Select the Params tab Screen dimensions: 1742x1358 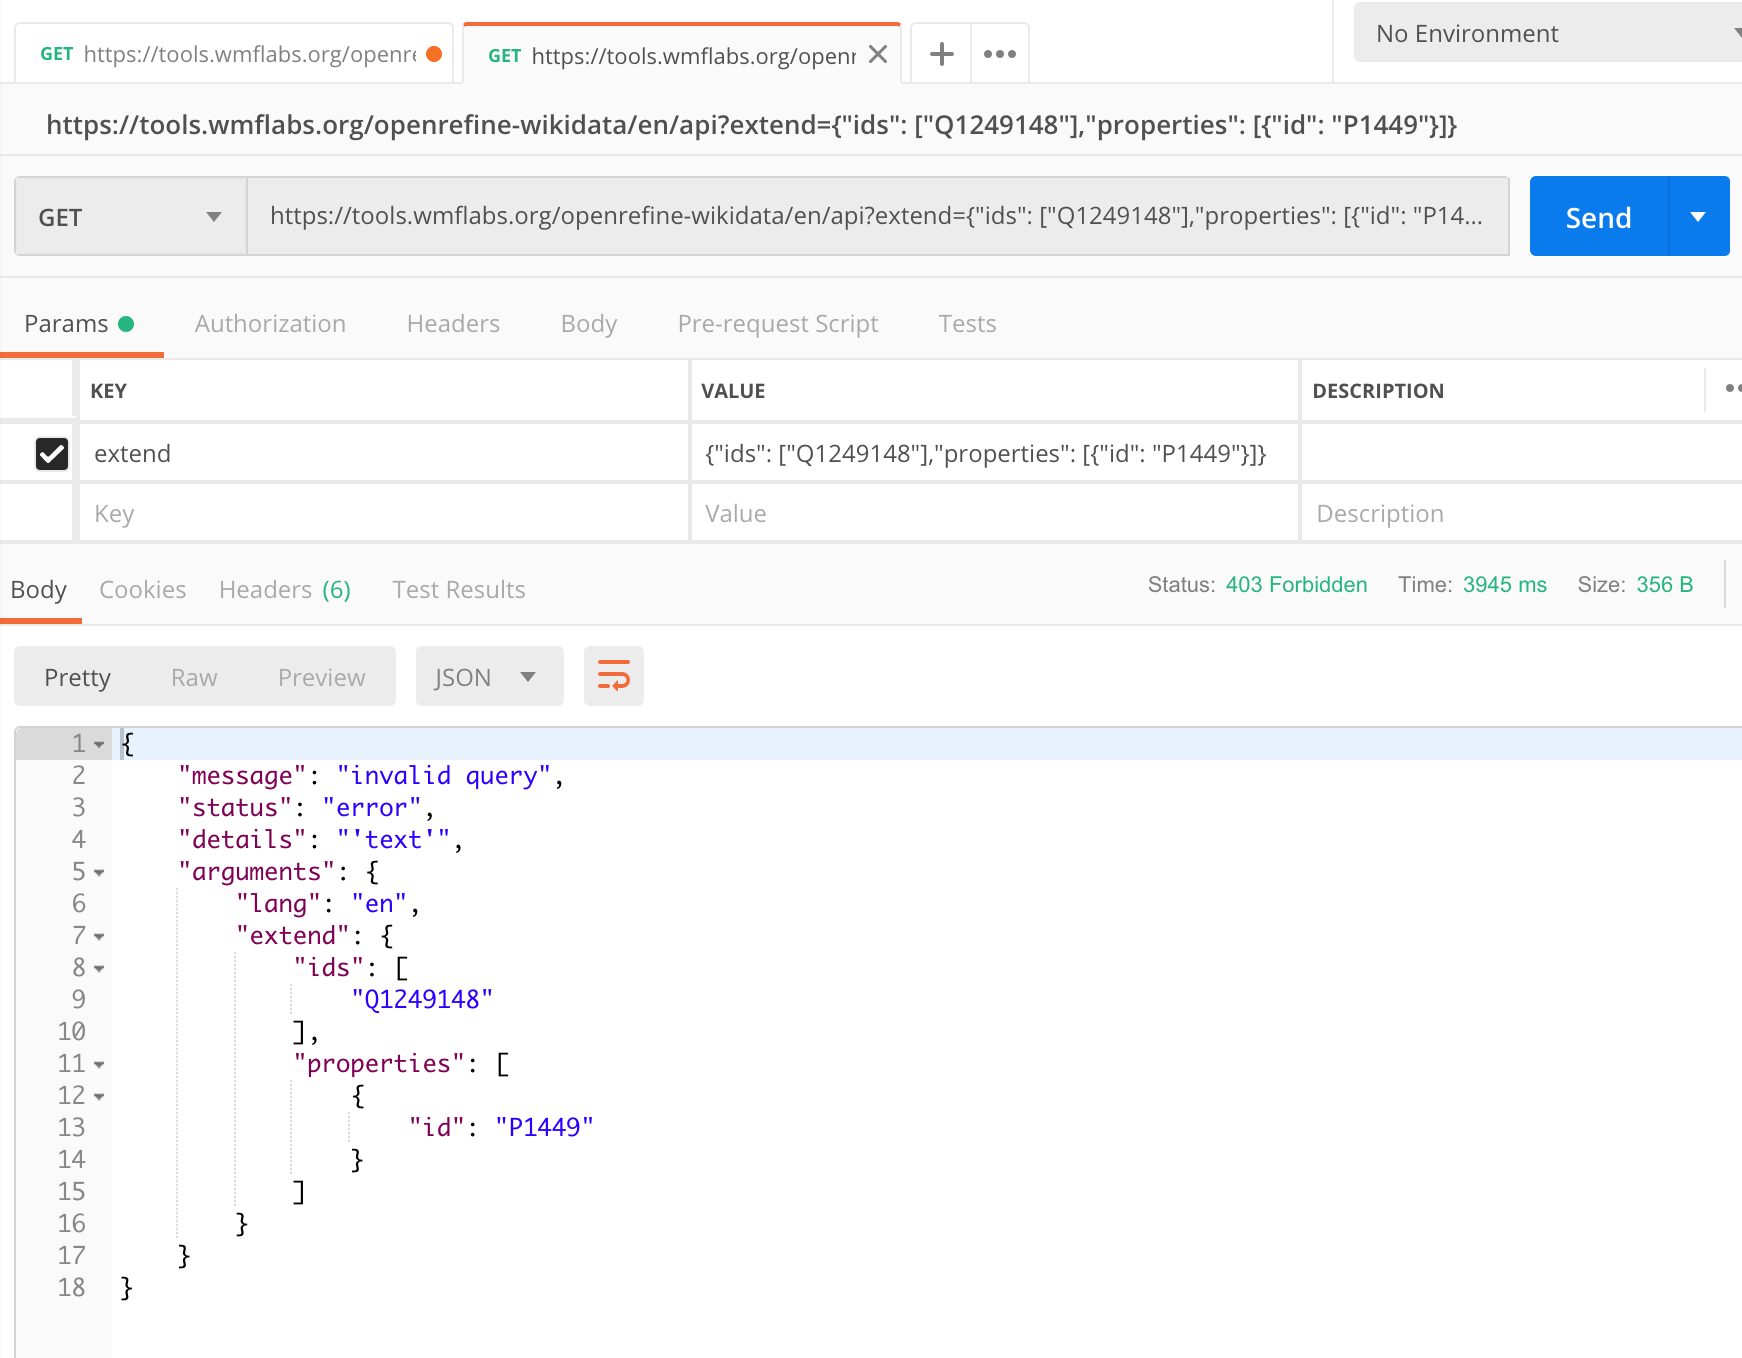(79, 324)
